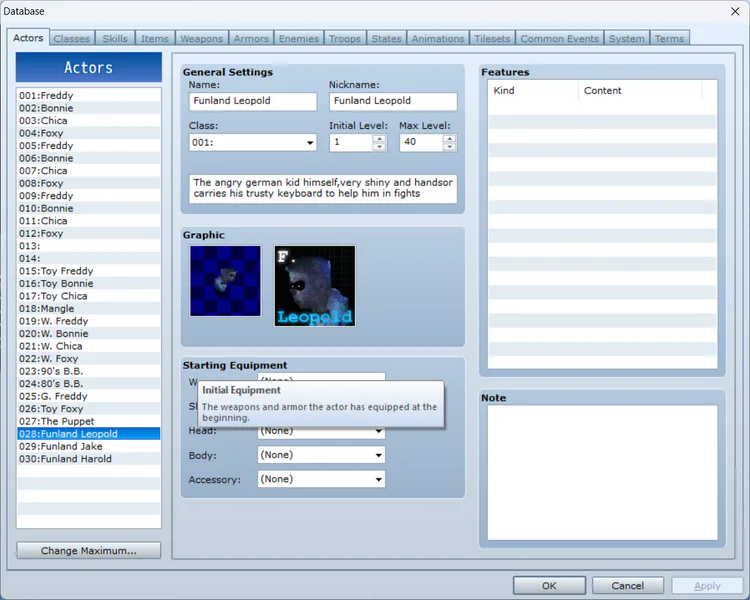
Task: Click the Cancel button
Action: 628,586
